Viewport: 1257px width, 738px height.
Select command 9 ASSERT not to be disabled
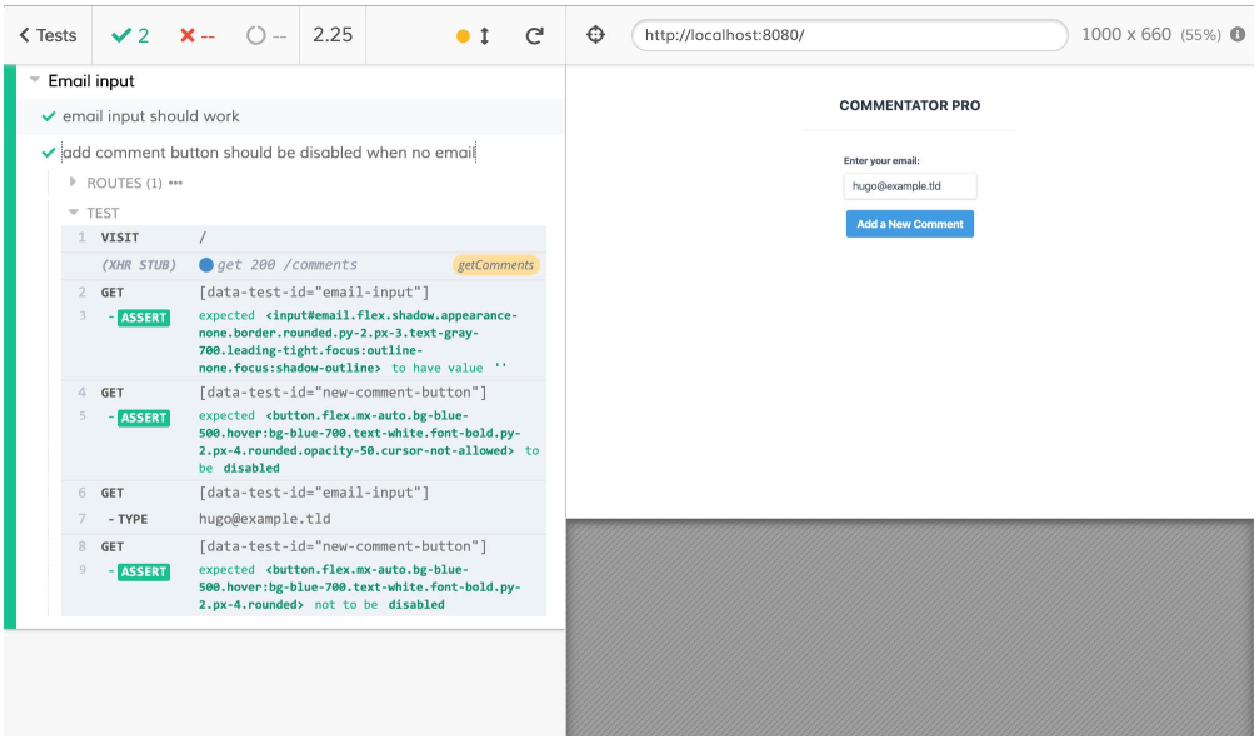point(303,588)
